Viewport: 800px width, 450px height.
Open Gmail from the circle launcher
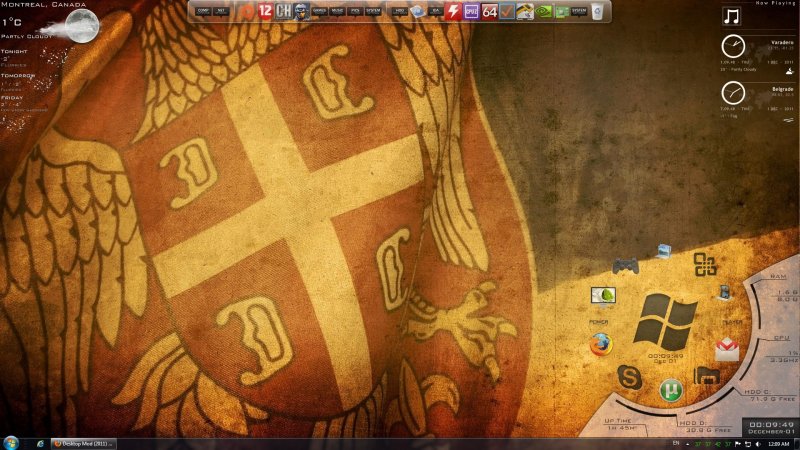pyautogui.click(x=727, y=349)
